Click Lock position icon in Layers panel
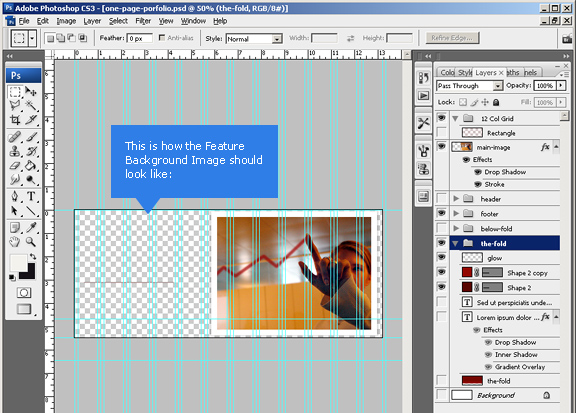Screen dimensions: 576x413 [x=485, y=102]
